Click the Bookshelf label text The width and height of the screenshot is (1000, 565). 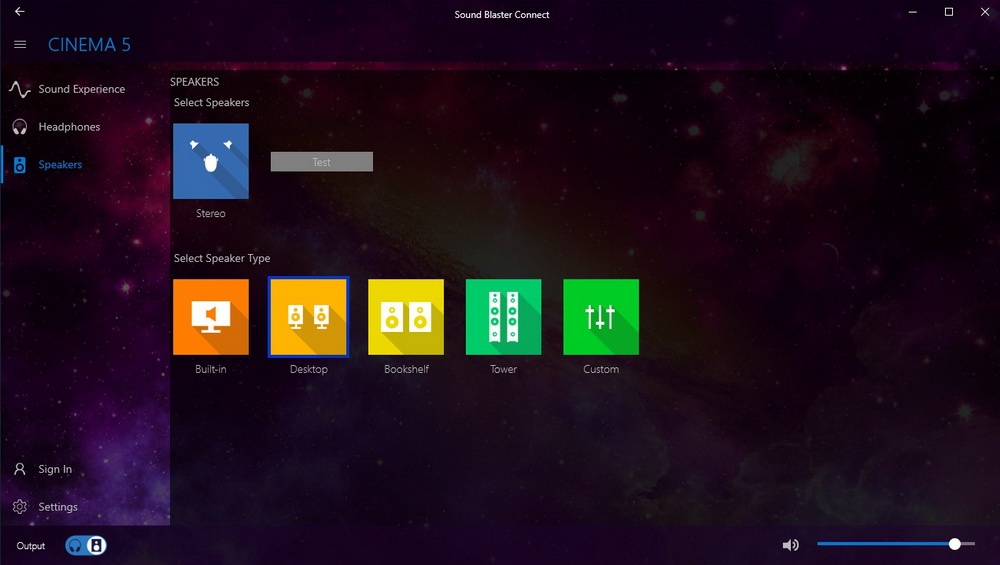pos(406,369)
